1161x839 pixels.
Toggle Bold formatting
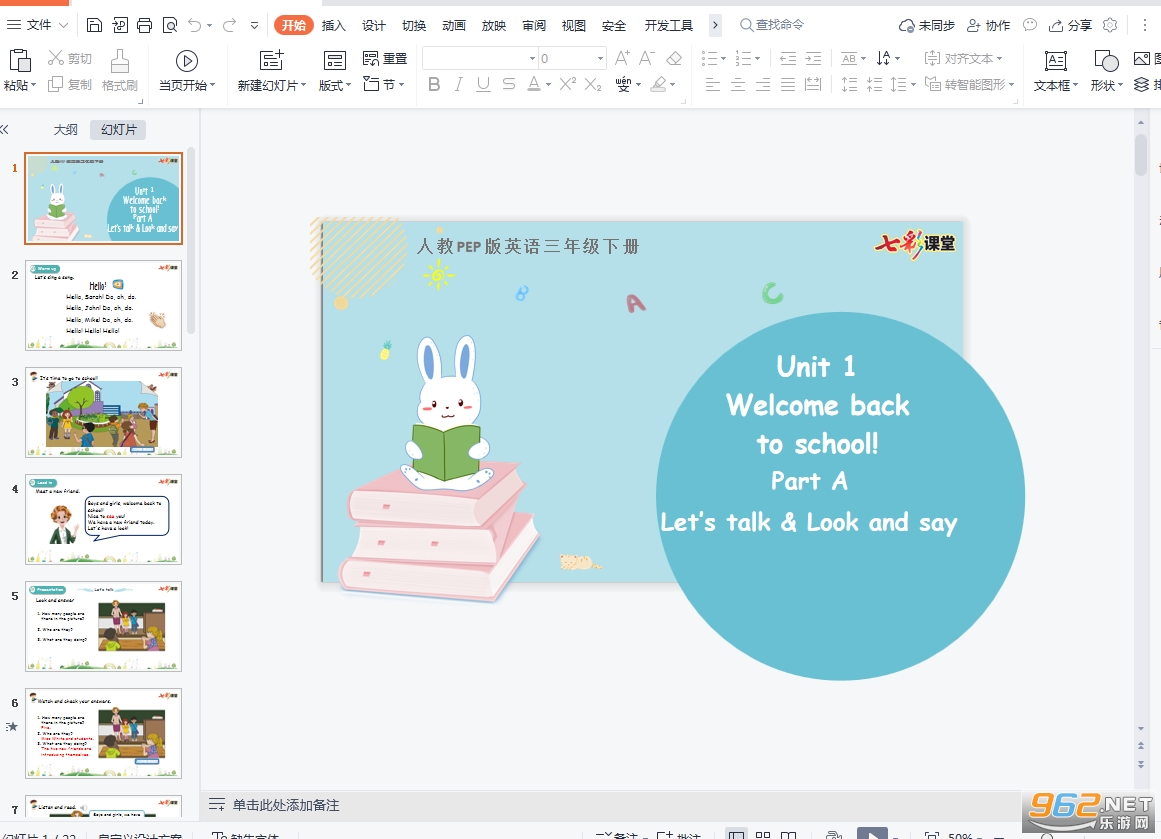(x=435, y=84)
